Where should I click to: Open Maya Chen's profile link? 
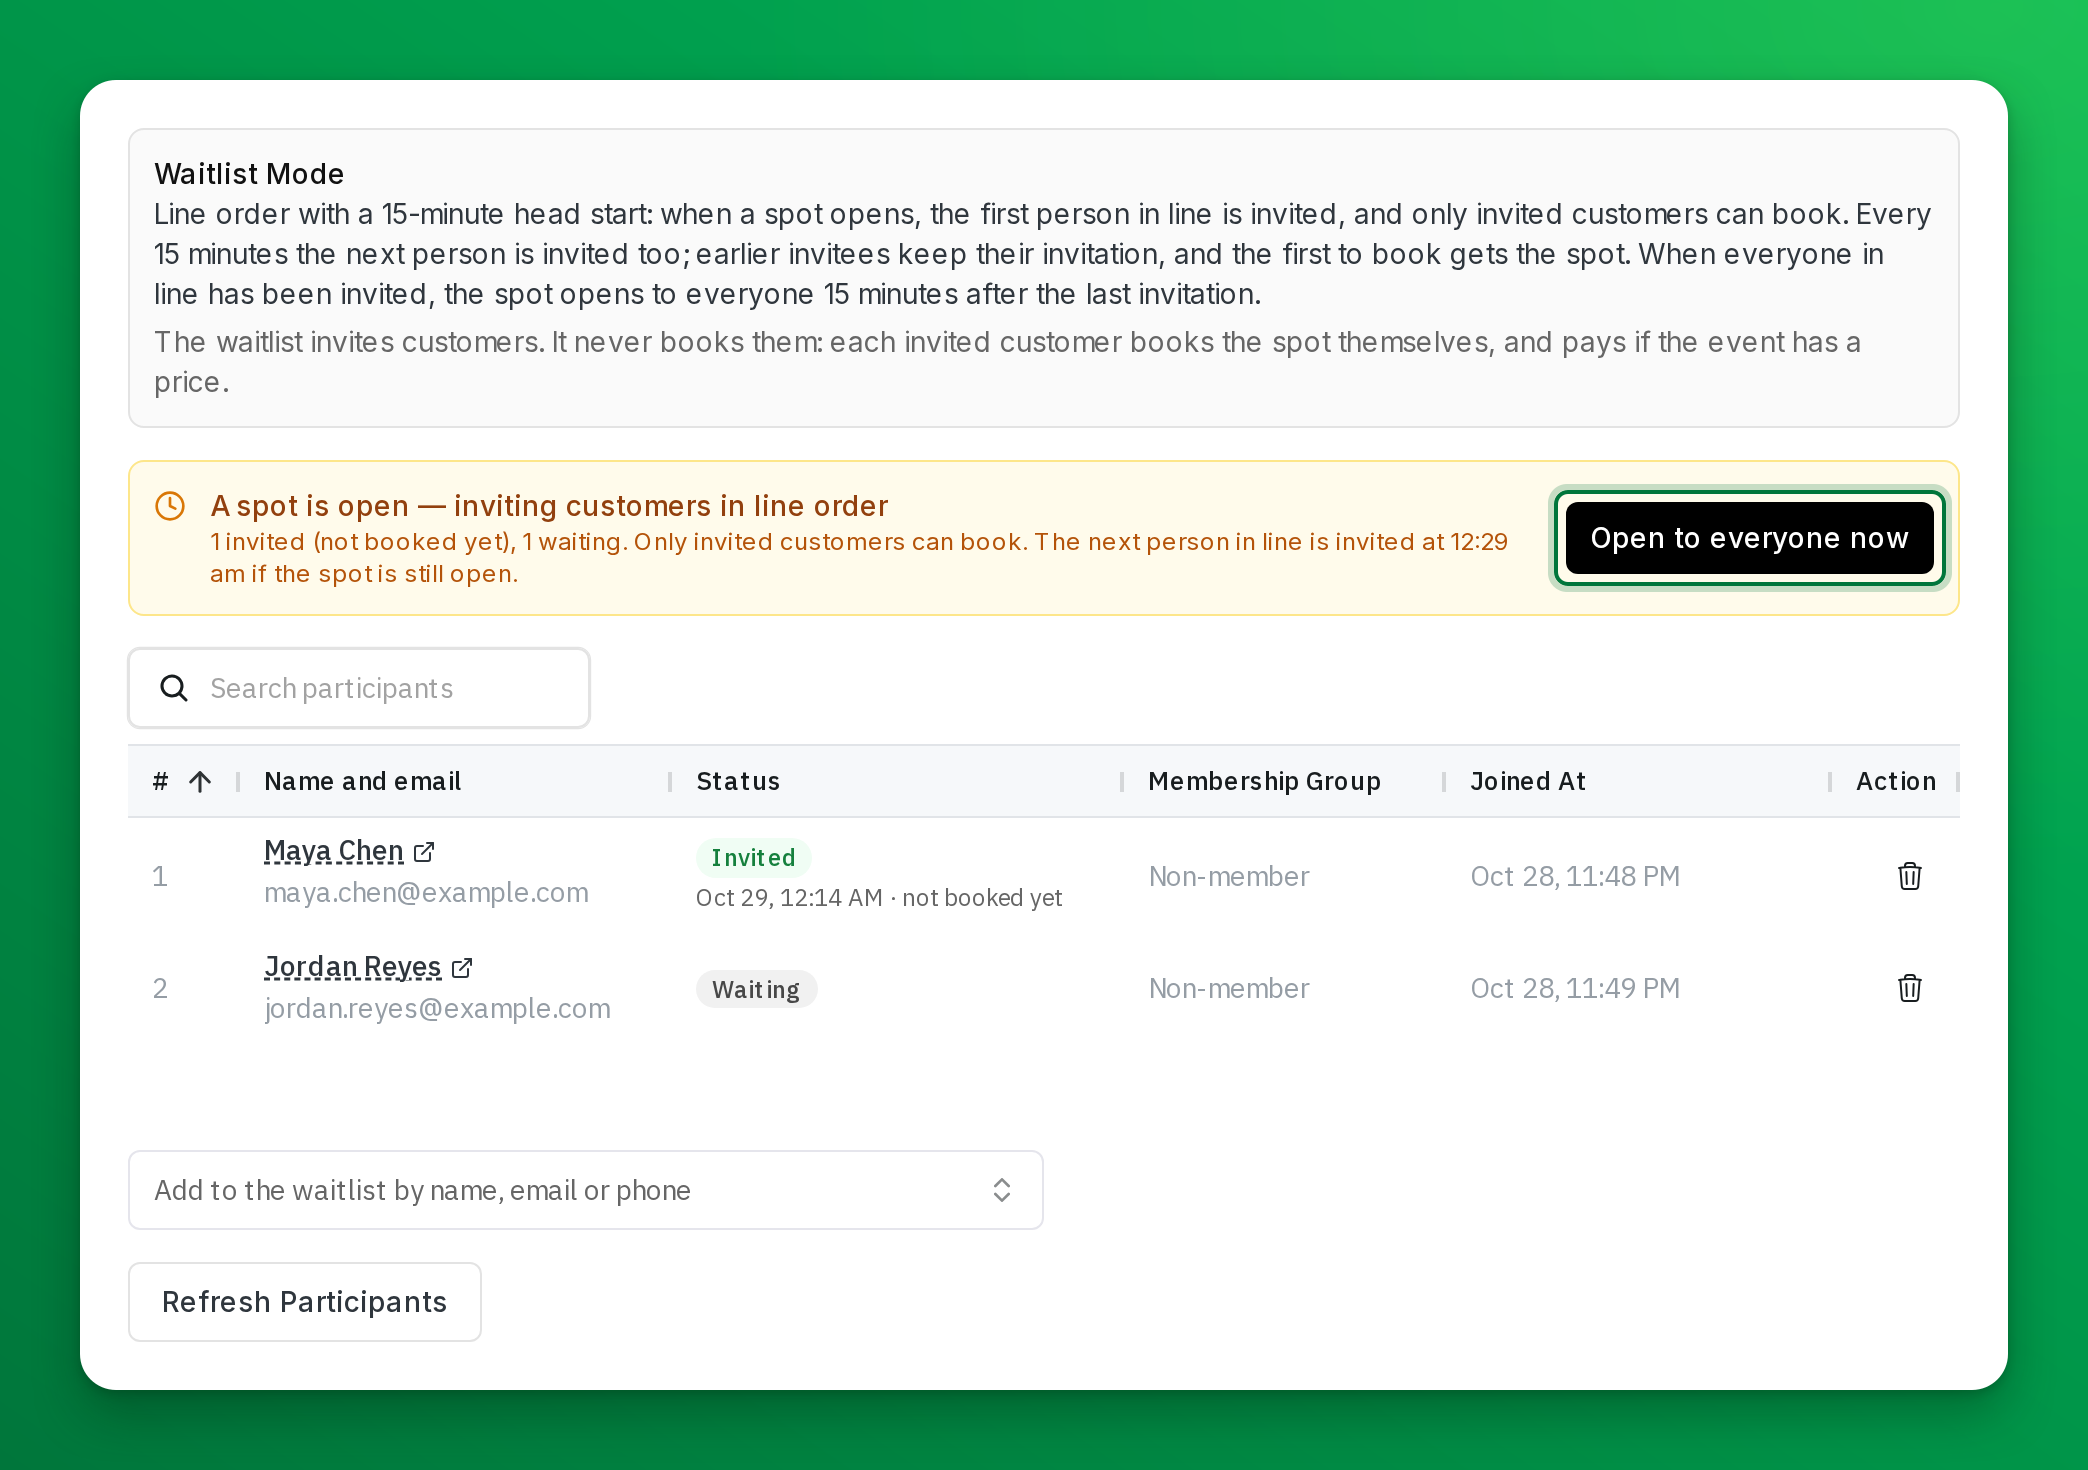coord(334,851)
